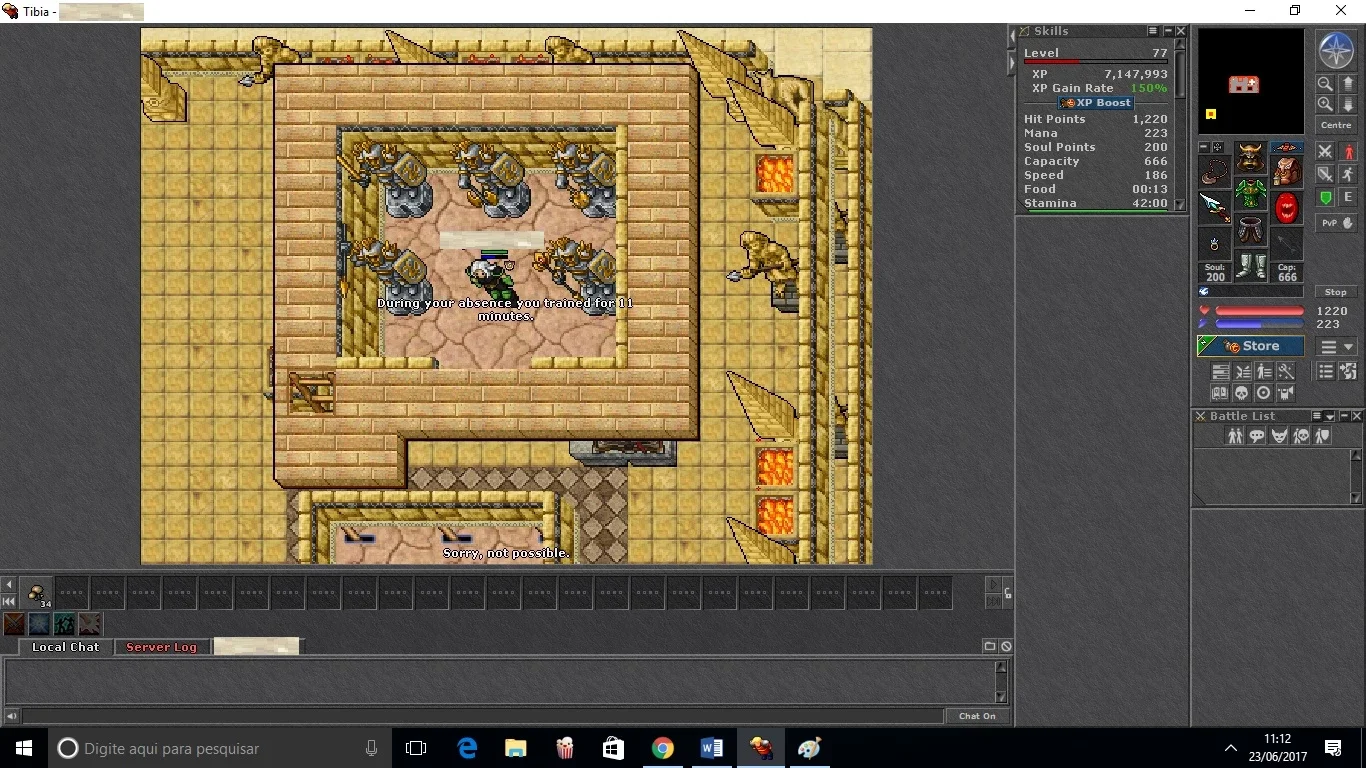Screen dimensions: 1366x768
Task: Toggle stand mode red figure
Action: (x=1348, y=151)
